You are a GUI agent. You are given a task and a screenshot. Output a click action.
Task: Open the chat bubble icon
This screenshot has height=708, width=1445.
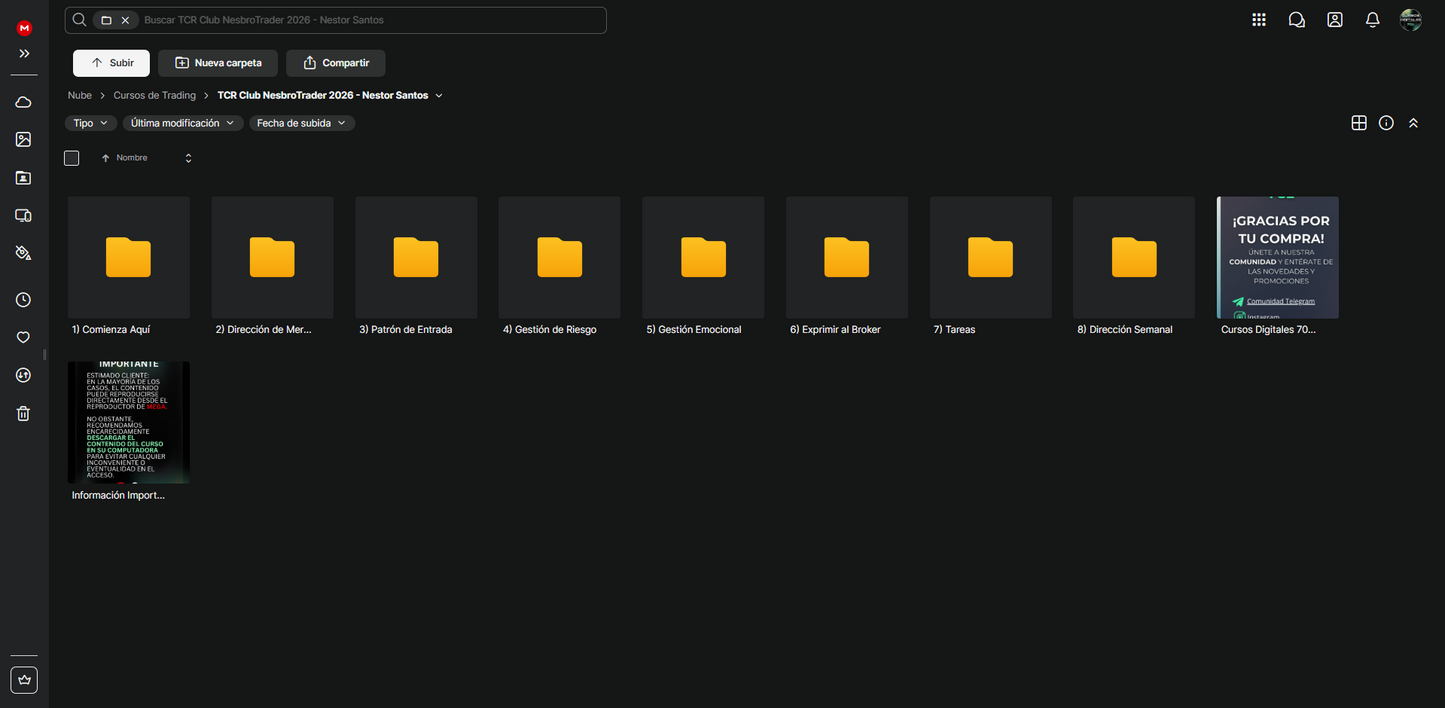[x=1296, y=20]
